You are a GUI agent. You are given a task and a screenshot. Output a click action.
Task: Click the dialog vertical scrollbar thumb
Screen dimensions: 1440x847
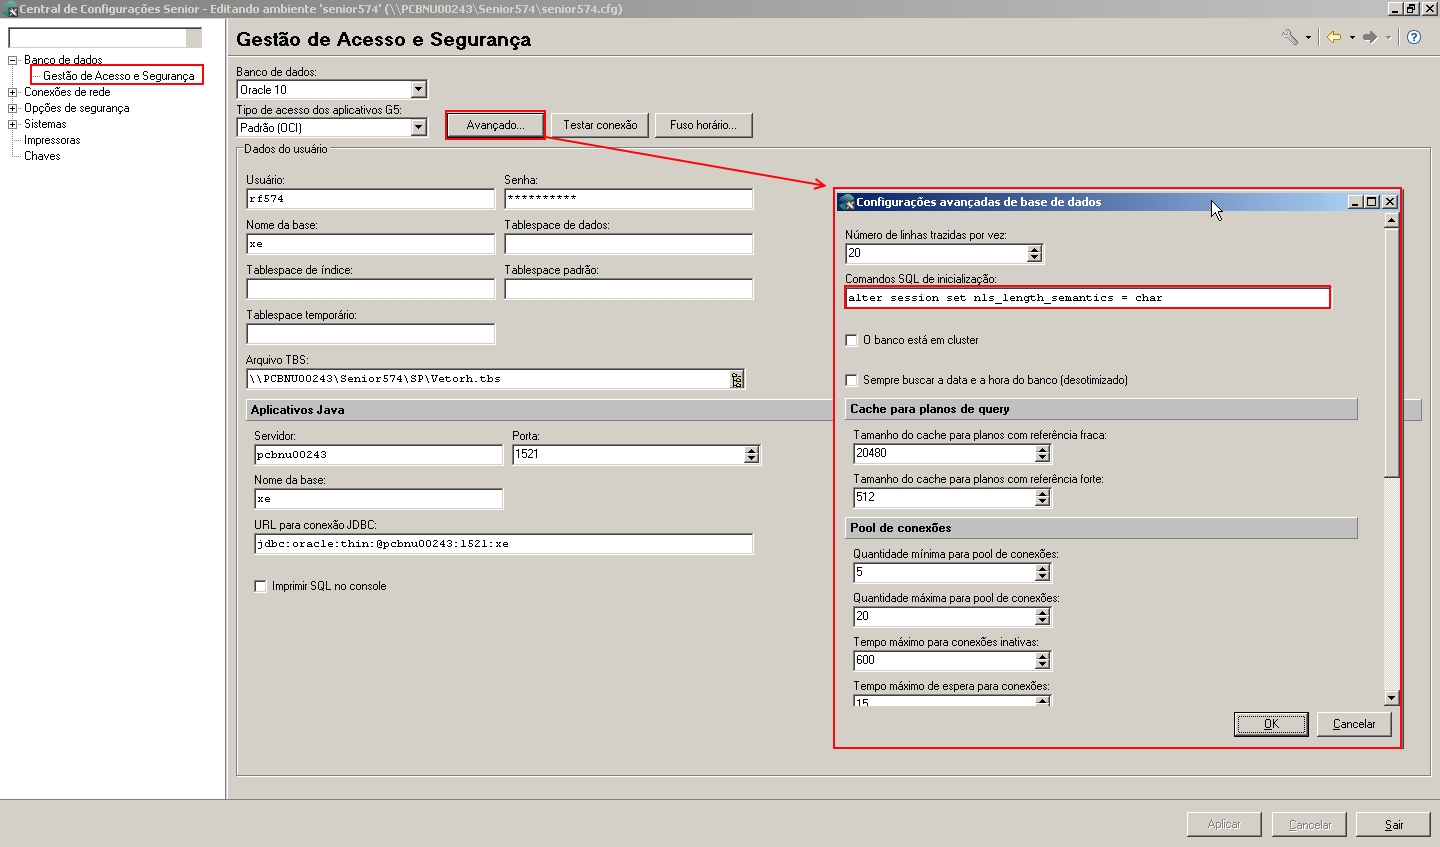1391,352
